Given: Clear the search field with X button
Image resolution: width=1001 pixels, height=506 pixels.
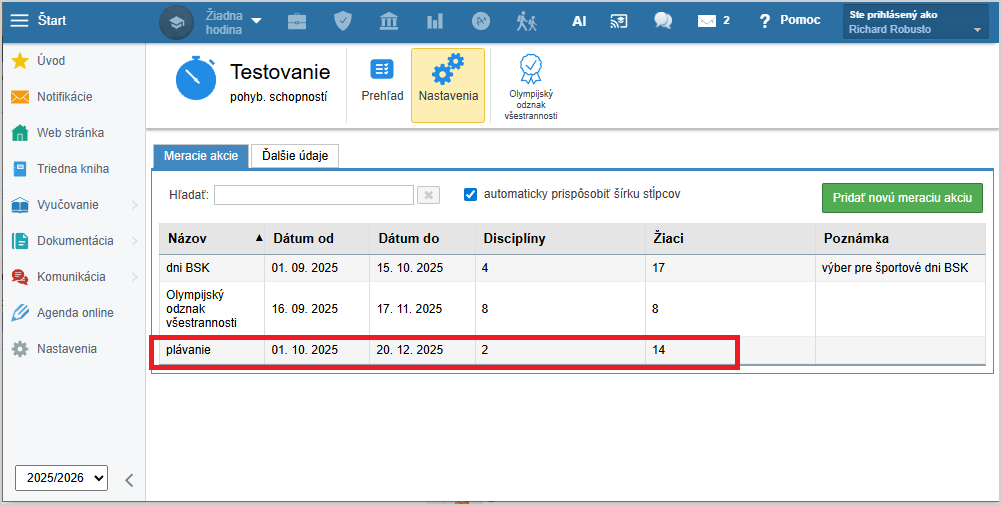Looking at the screenshot, I should click(x=428, y=195).
